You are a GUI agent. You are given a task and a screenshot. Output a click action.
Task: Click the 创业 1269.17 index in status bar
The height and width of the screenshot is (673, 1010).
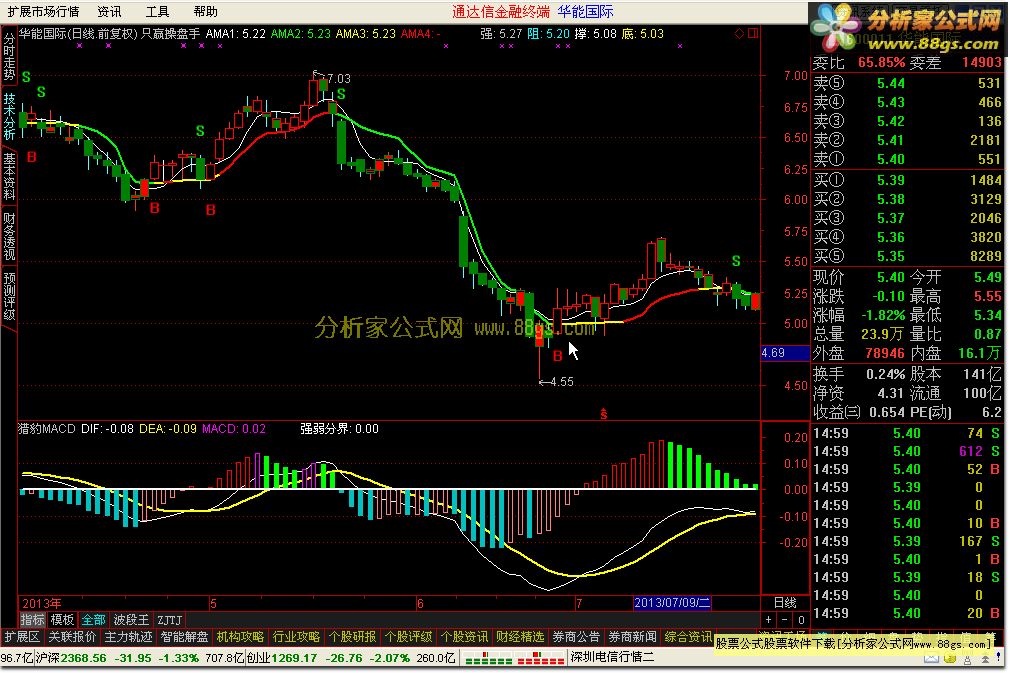coord(281,658)
